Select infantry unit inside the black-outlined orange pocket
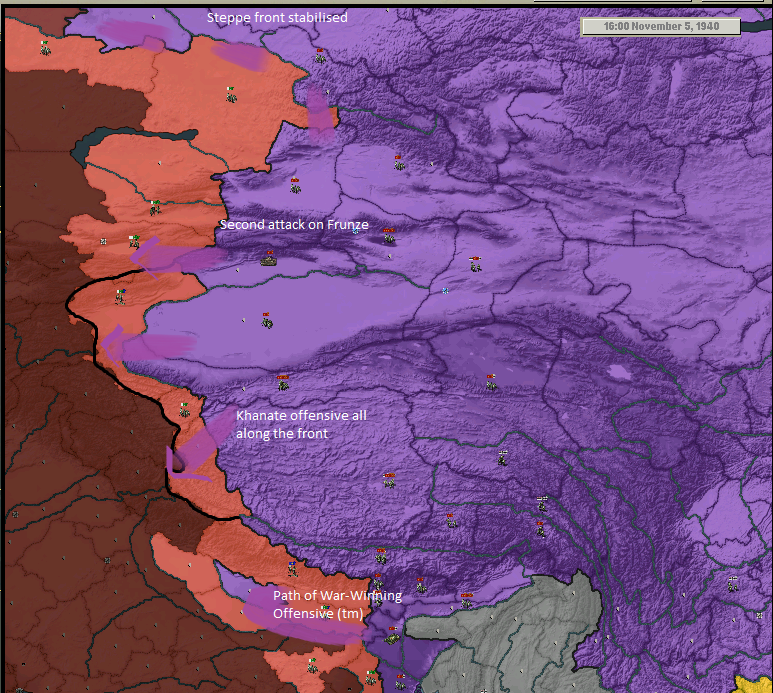Viewport: 773px width, 693px height. [120, 297]
